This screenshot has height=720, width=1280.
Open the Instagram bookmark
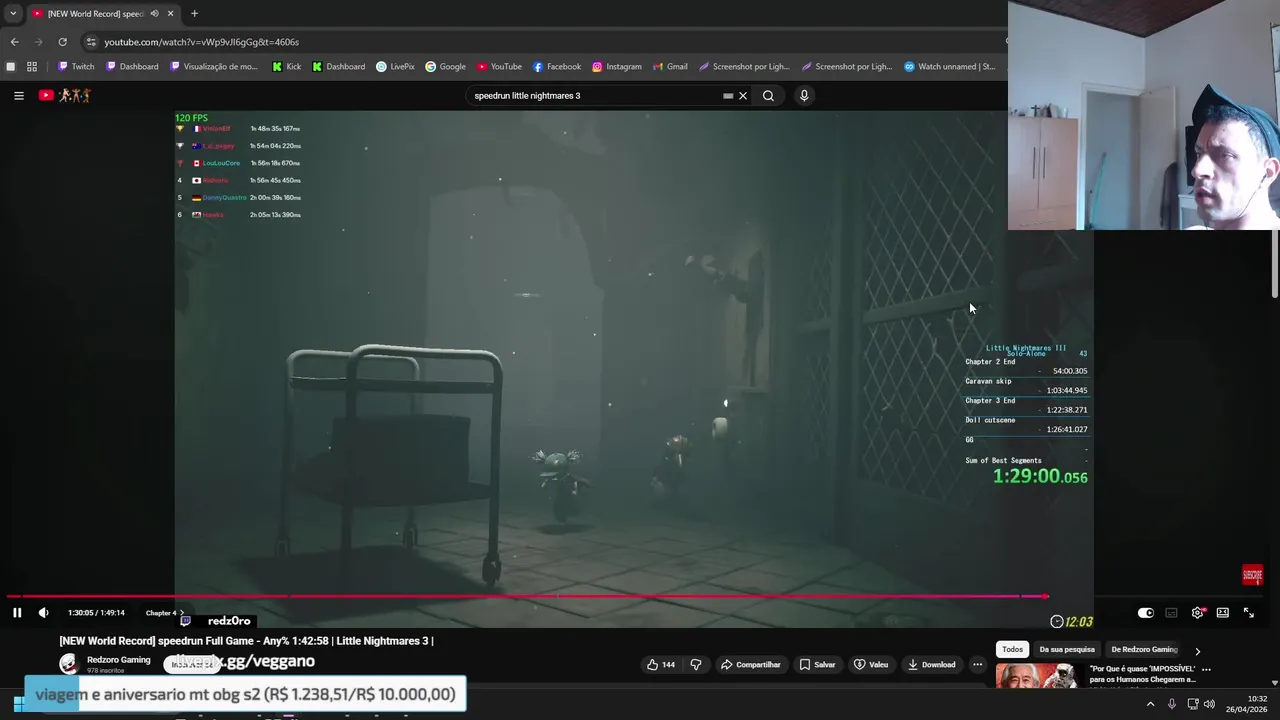pyautogui.click(x=617, y=67)
